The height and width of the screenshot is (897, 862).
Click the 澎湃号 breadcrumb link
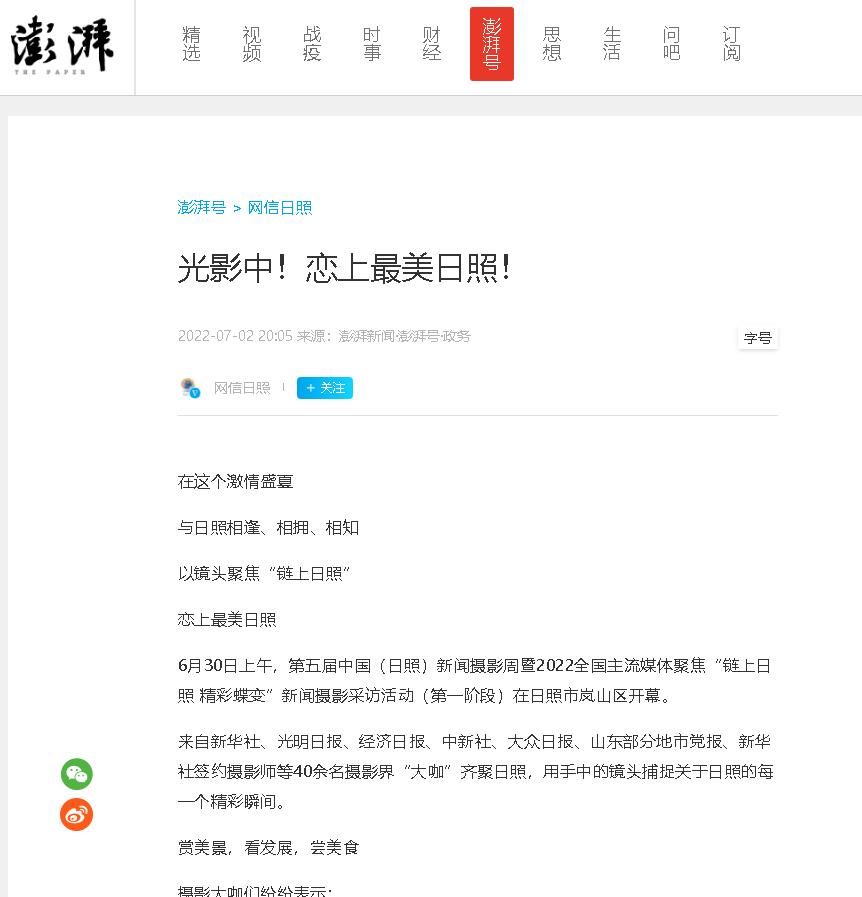[x=201, y=208]
